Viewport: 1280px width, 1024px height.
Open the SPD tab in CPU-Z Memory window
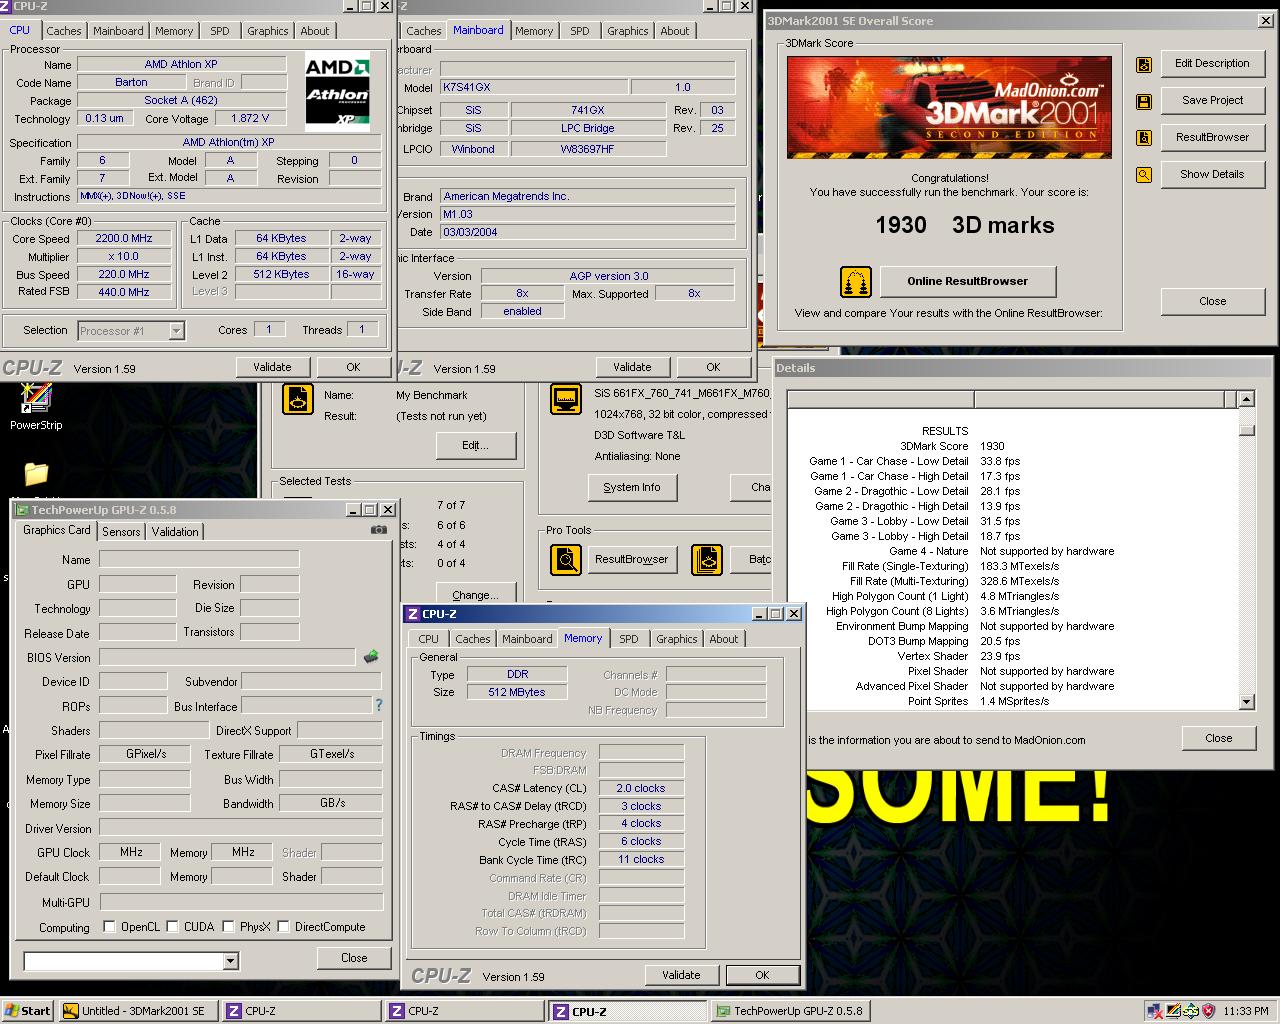pos(628,639)
